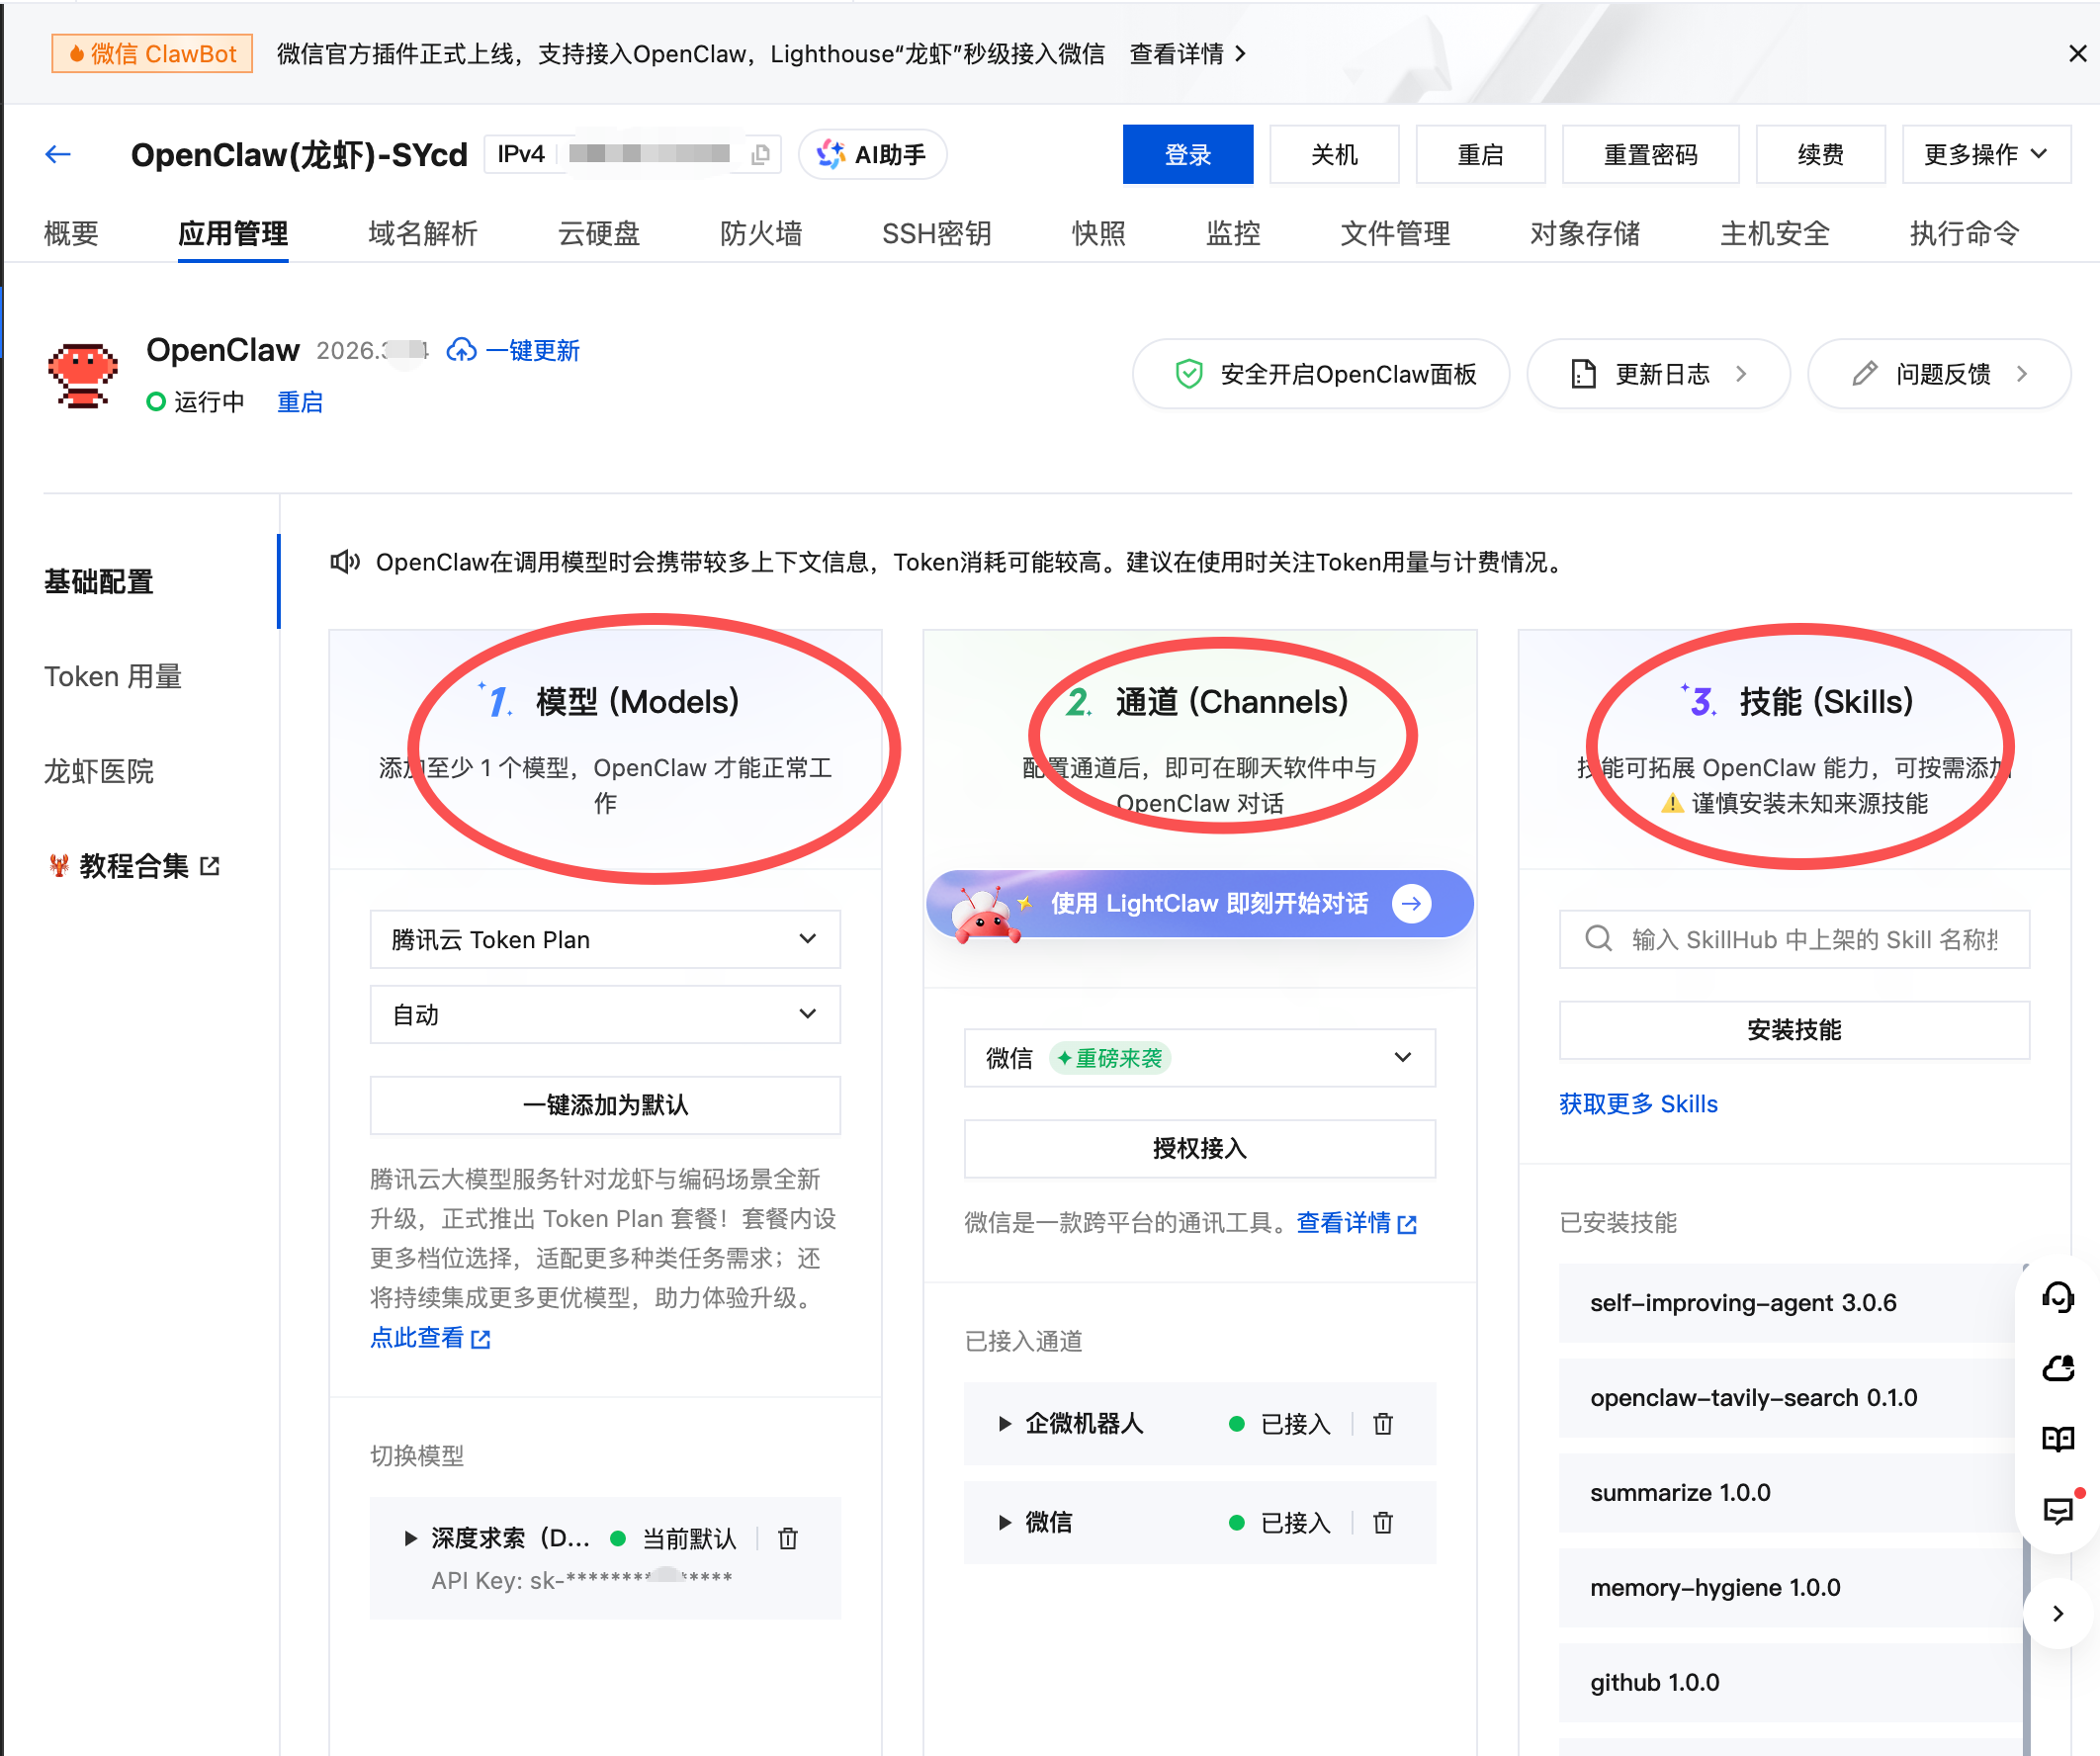Copy the IPv4 address

click(x=760, y=154)
